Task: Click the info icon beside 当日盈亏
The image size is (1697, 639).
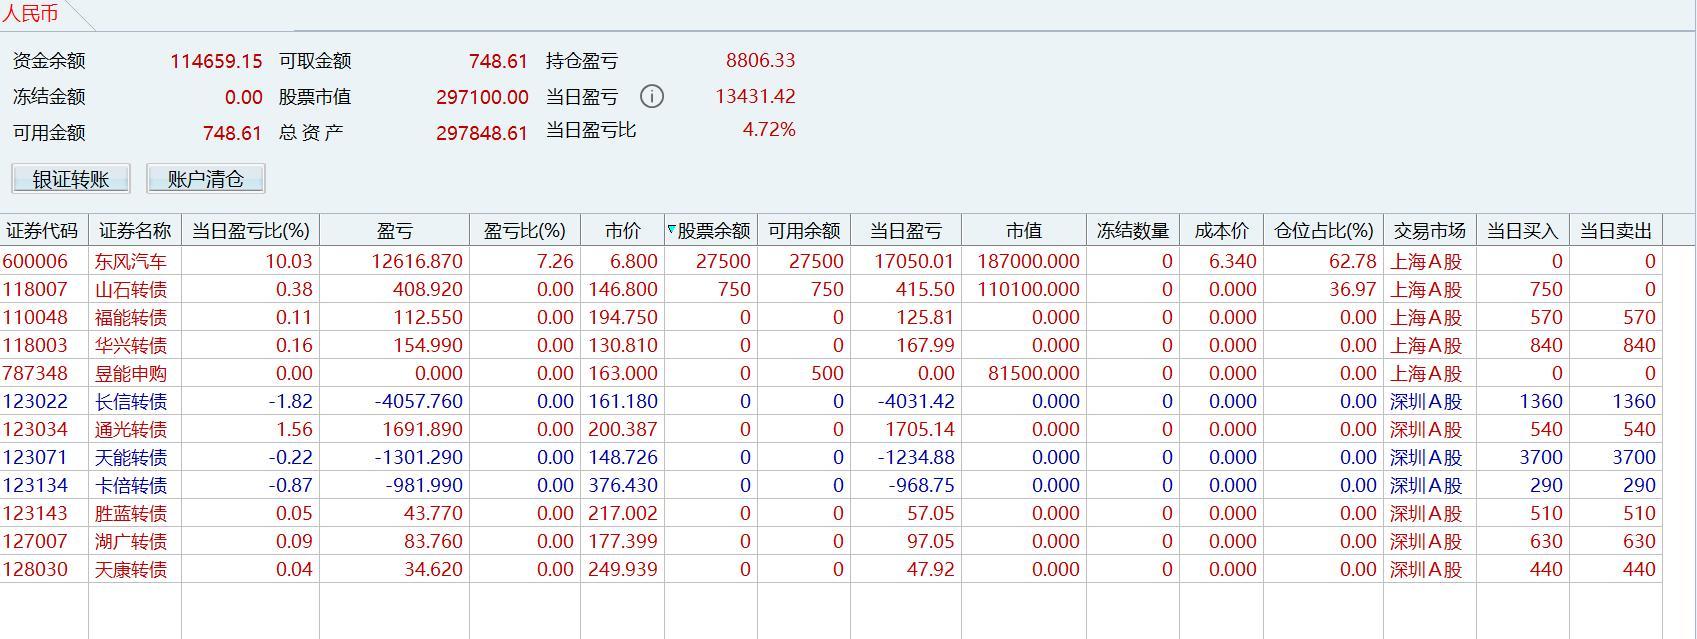Action: tap(651, 96)
